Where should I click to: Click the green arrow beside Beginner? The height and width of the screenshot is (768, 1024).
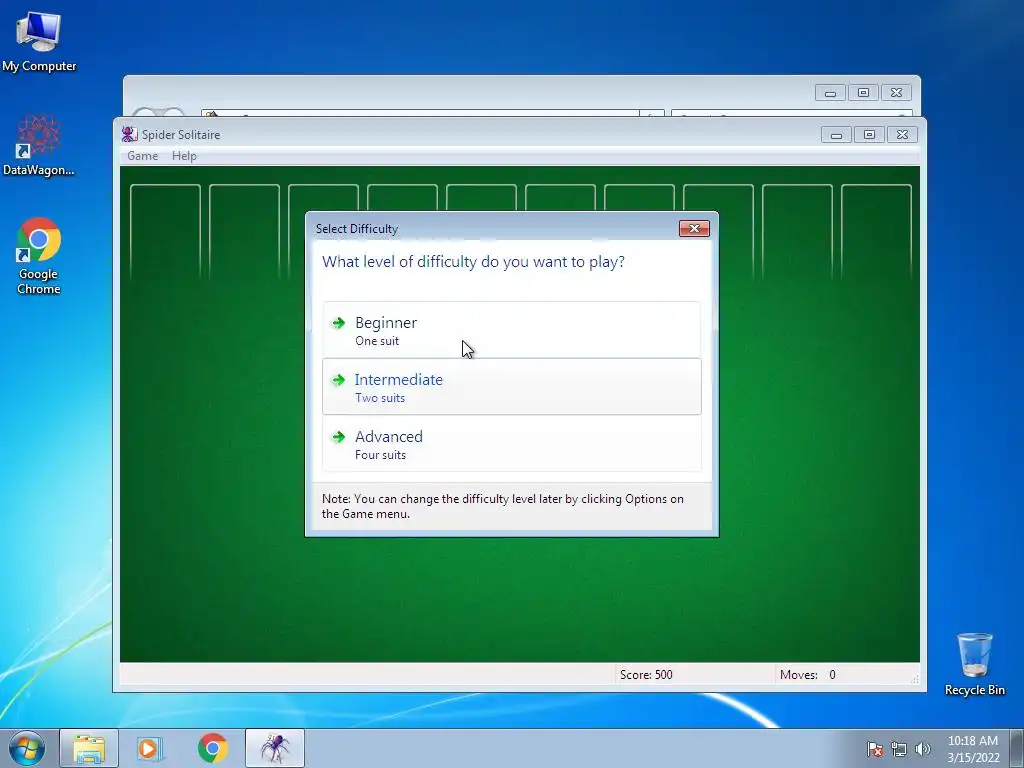tap(338, 323)
